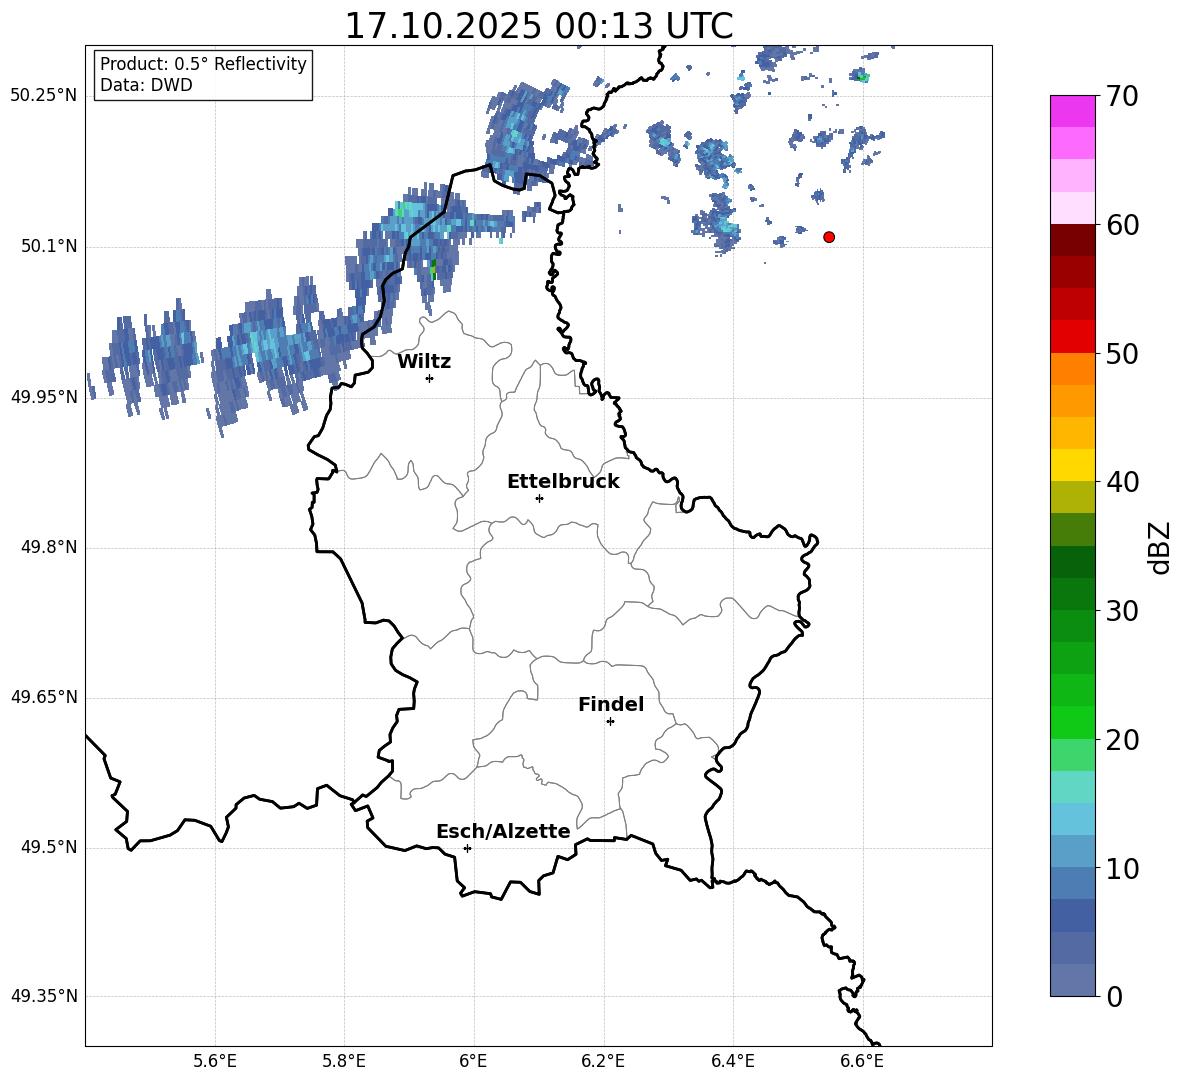The image size is (1184, 1081).
Task: Click the magenta swatch atop the colorbar
Action: pos(1073,111)
